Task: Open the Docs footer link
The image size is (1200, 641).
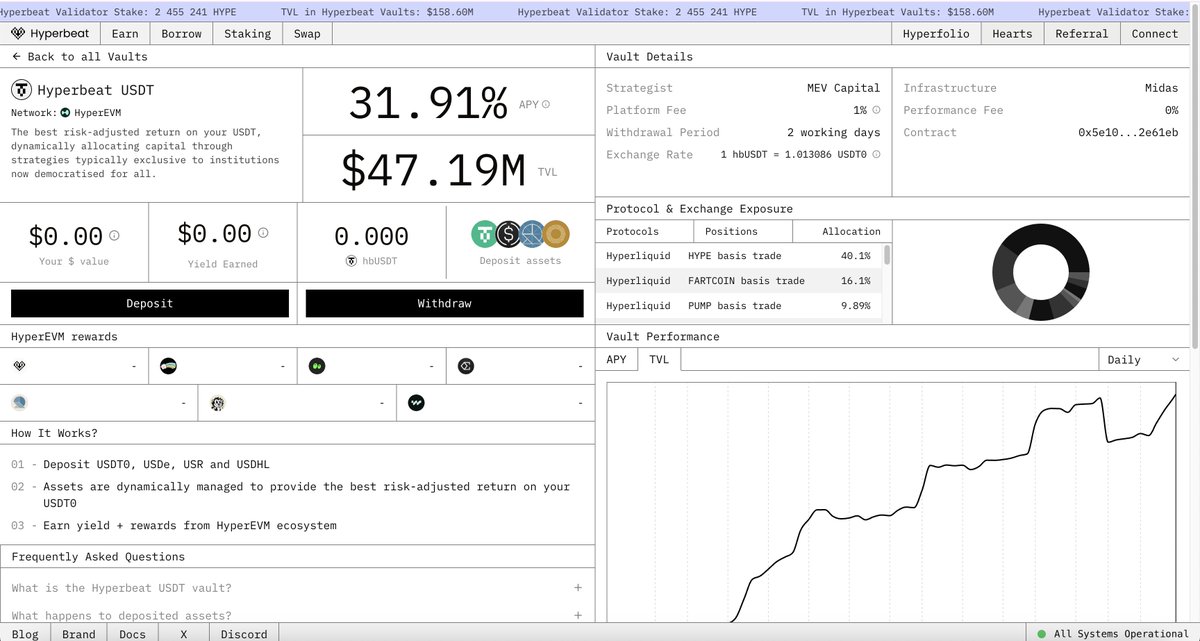Action: click(x=133, y=634)
